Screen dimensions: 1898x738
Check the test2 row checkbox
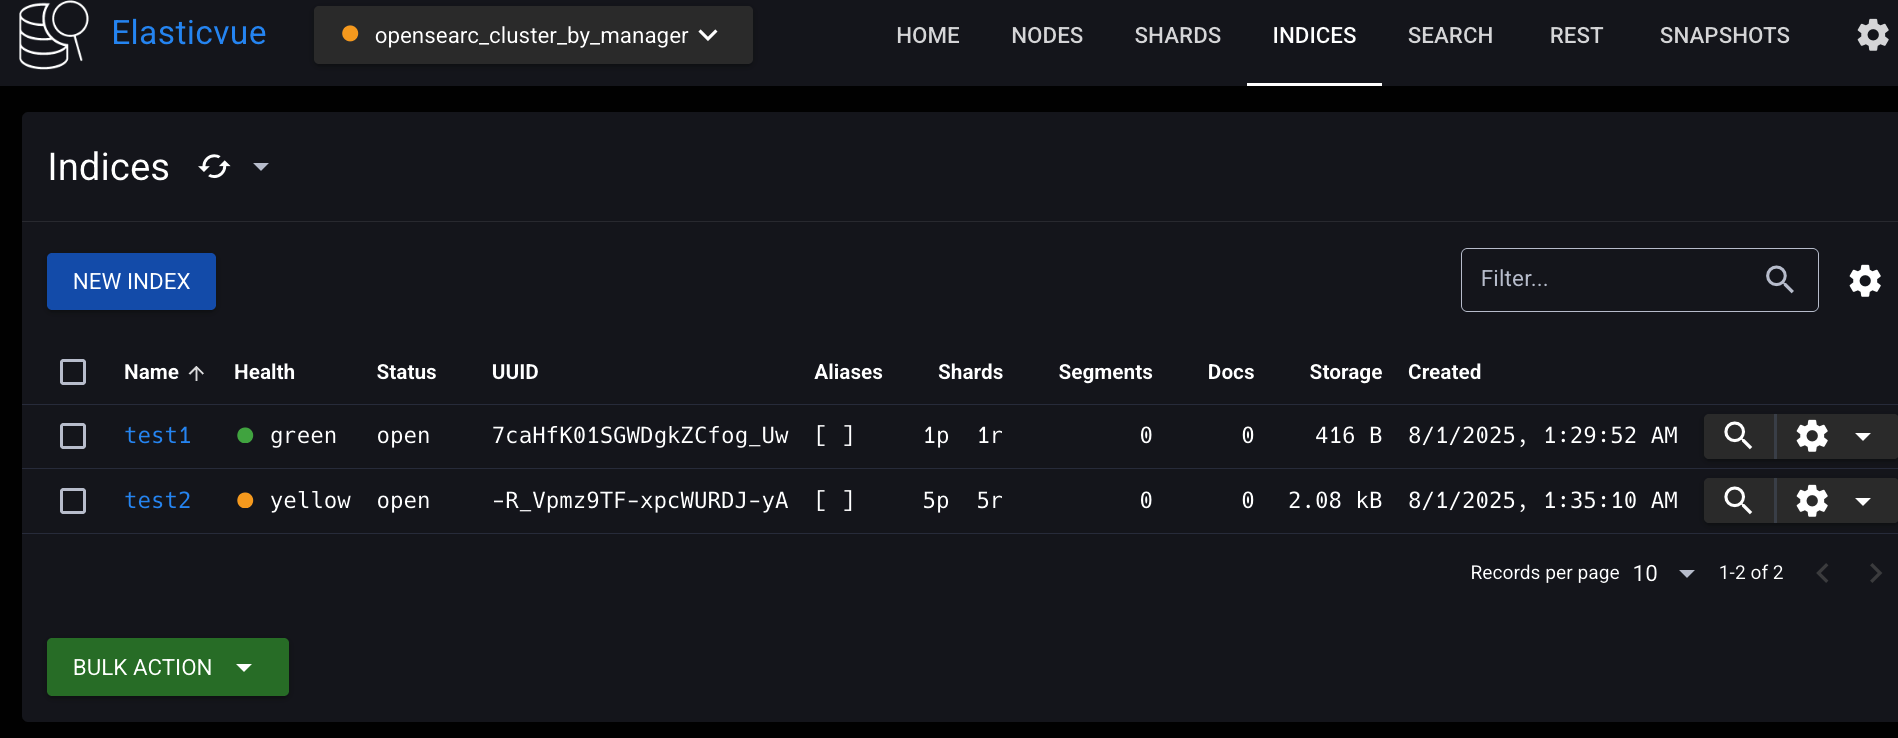(73, 501)
